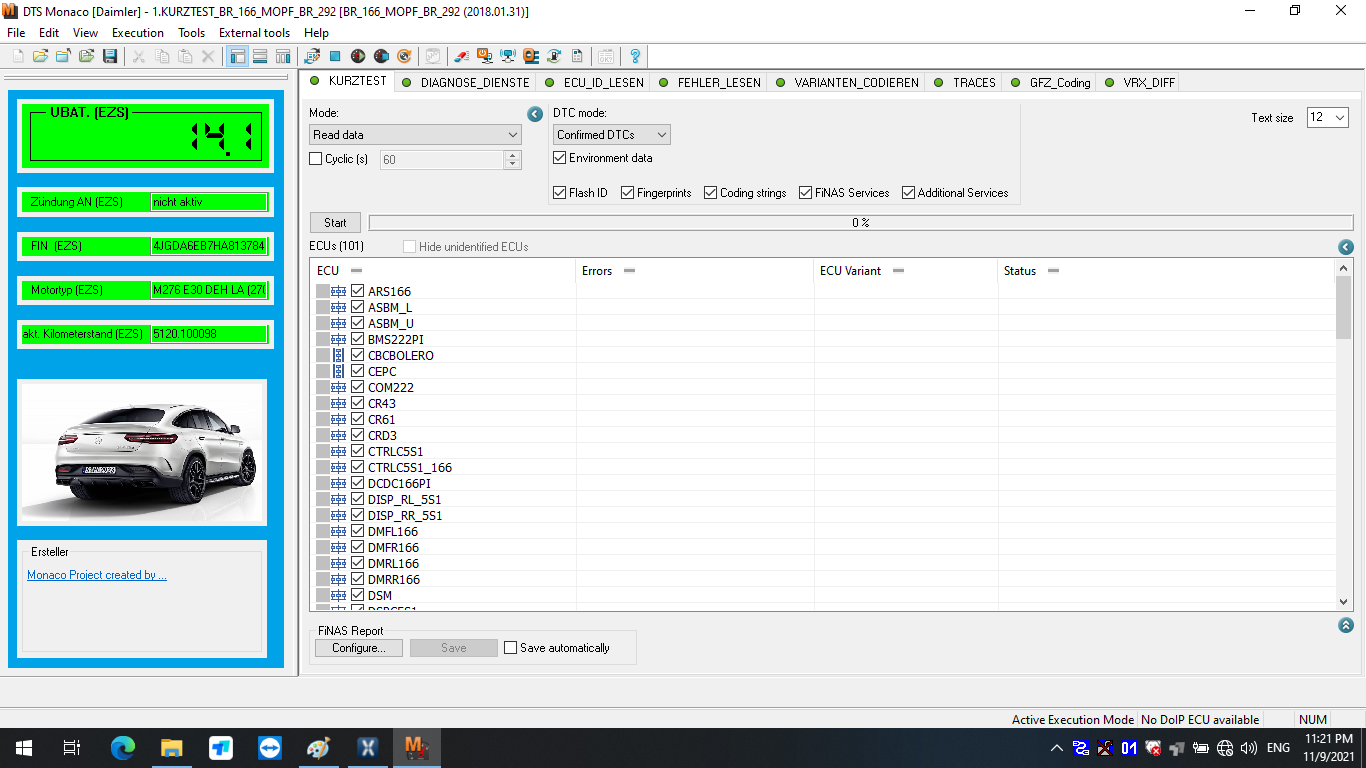Enable the Cyclic (s) checkbox
Screen dimensions: 1366x768
tap(315, 159)
